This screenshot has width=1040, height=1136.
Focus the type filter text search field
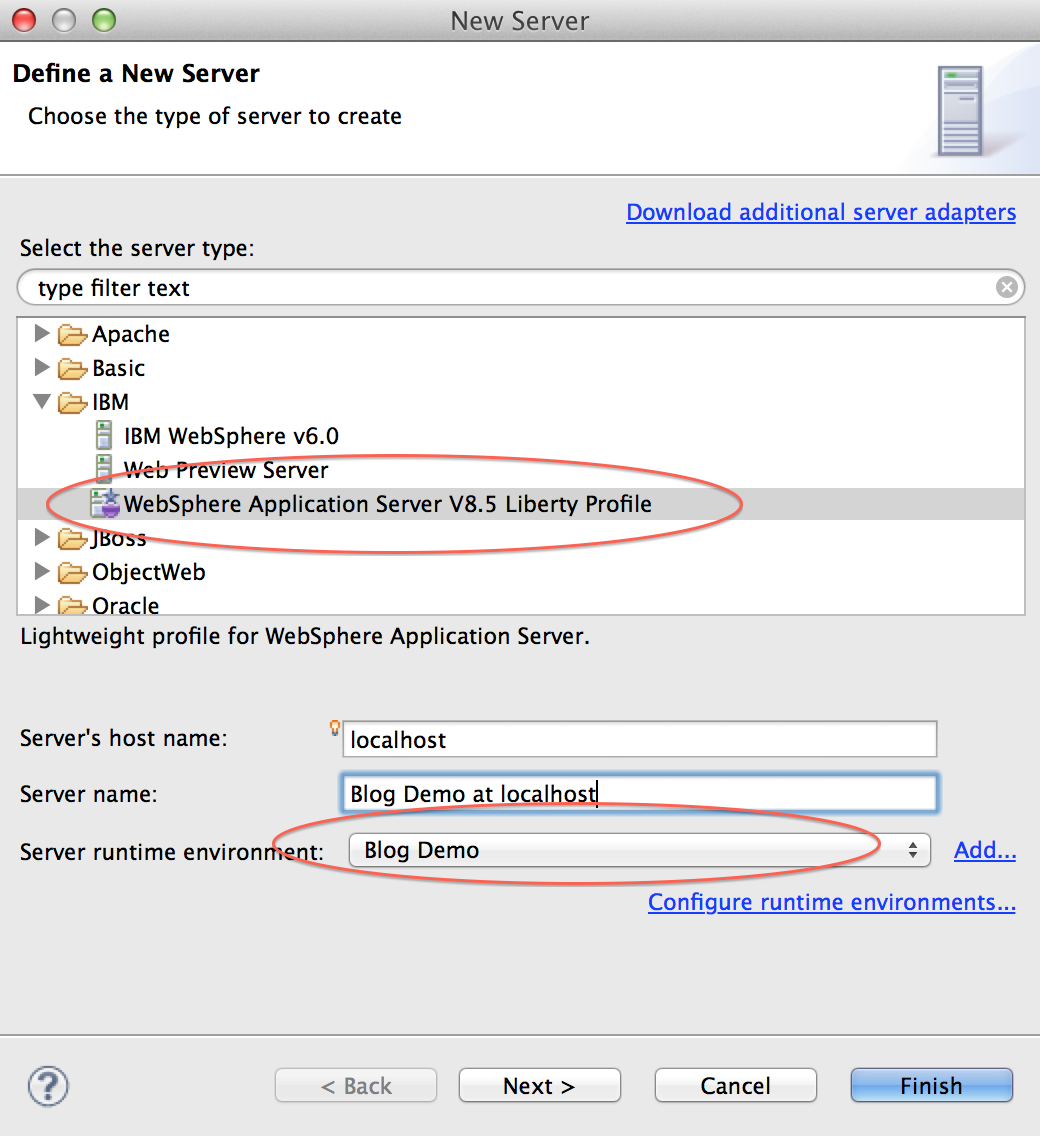pyautogui.click(x=520, y=288)
